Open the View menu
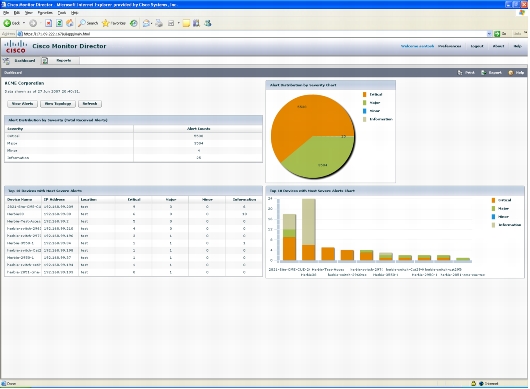This screenshot has width=530, height=389. coord(29,13)
